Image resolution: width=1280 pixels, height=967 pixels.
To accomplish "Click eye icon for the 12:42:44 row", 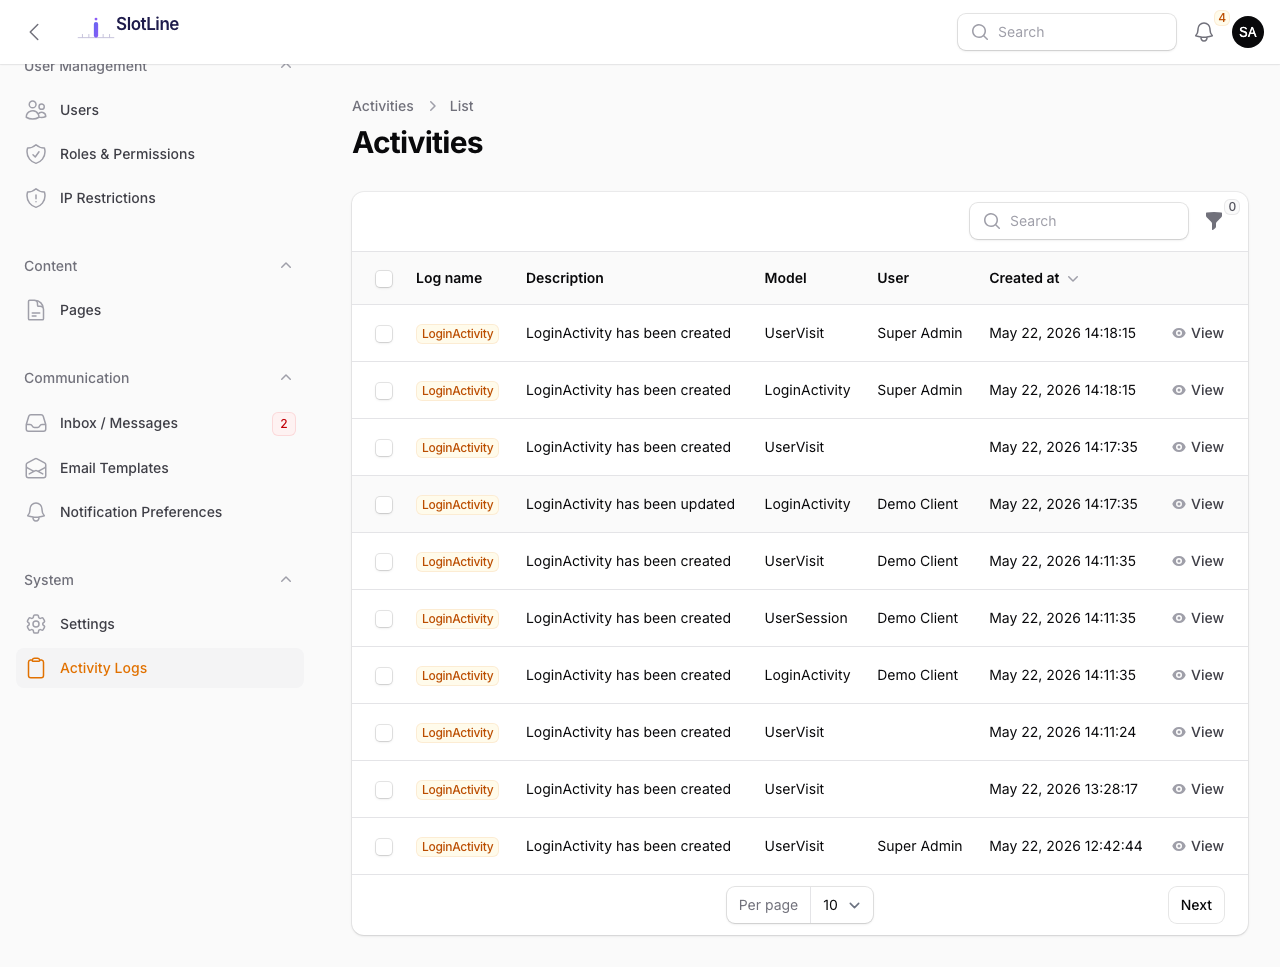I will (1179, 846).
